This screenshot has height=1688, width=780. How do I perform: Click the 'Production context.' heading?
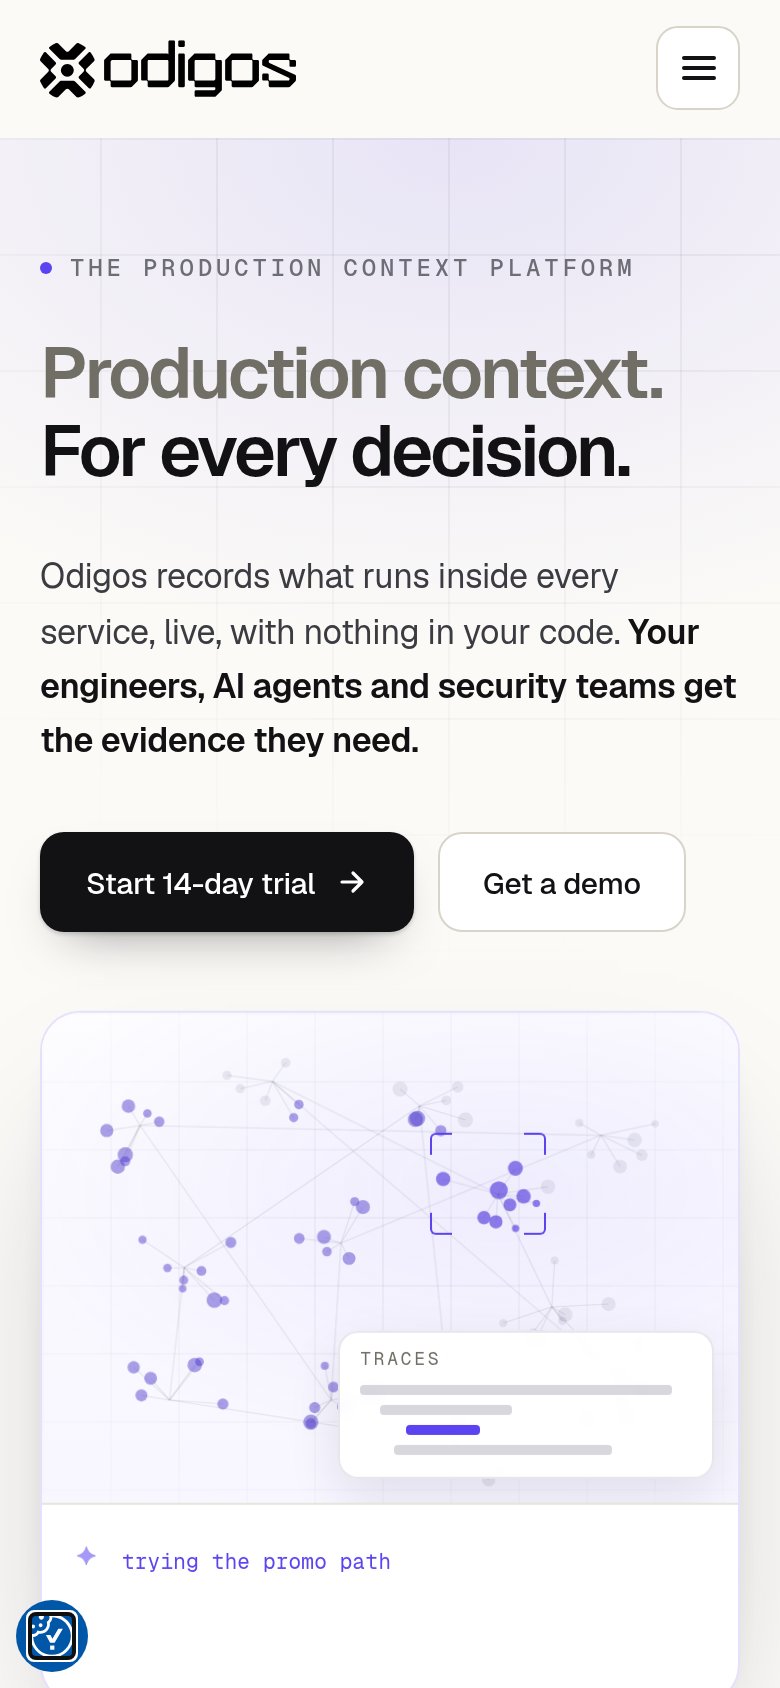tap(353, 374)
